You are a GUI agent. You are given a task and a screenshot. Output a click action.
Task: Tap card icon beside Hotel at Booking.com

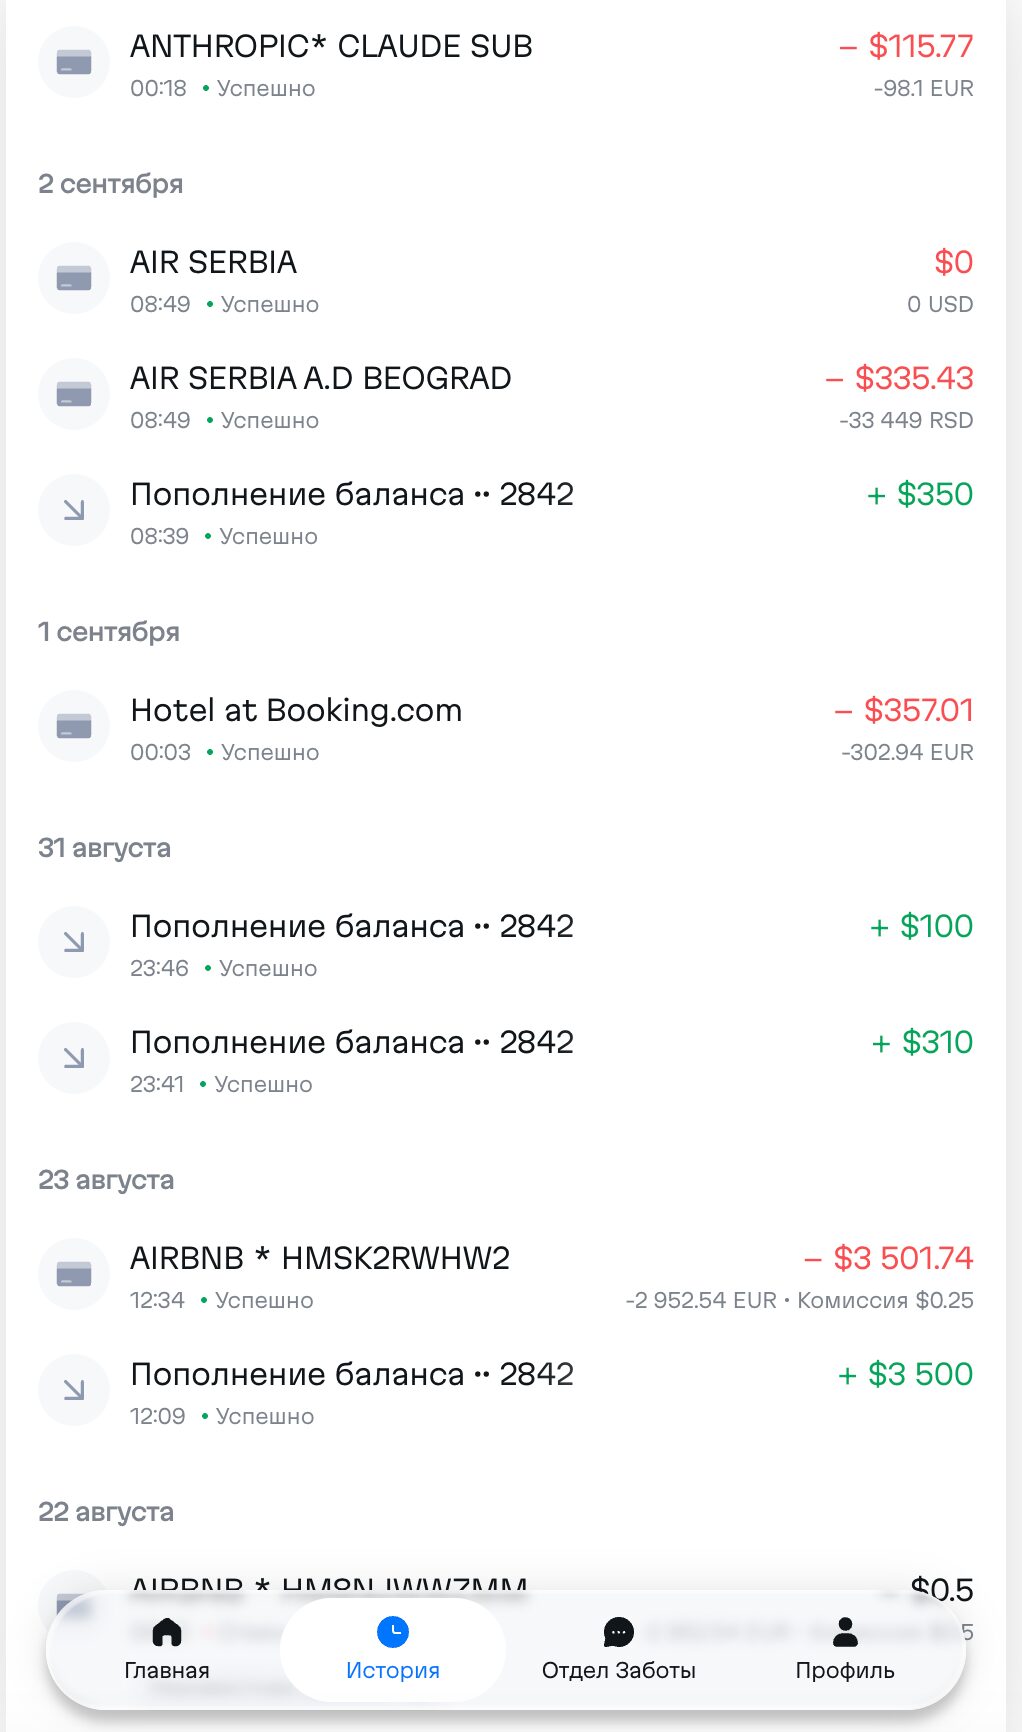(x=74, y=726)
